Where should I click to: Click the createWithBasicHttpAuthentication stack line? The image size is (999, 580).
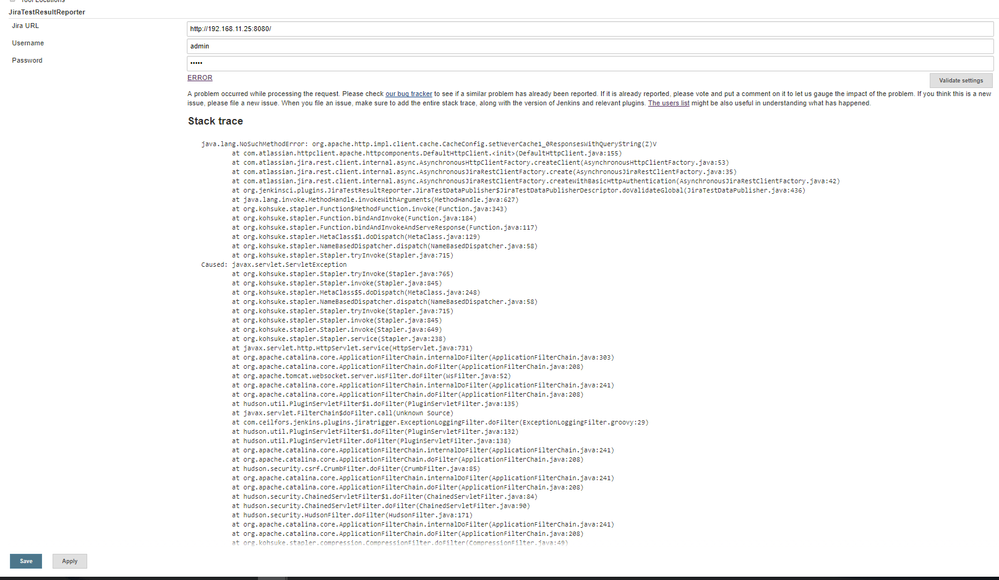pyautogui.click(x=535, y=181)
